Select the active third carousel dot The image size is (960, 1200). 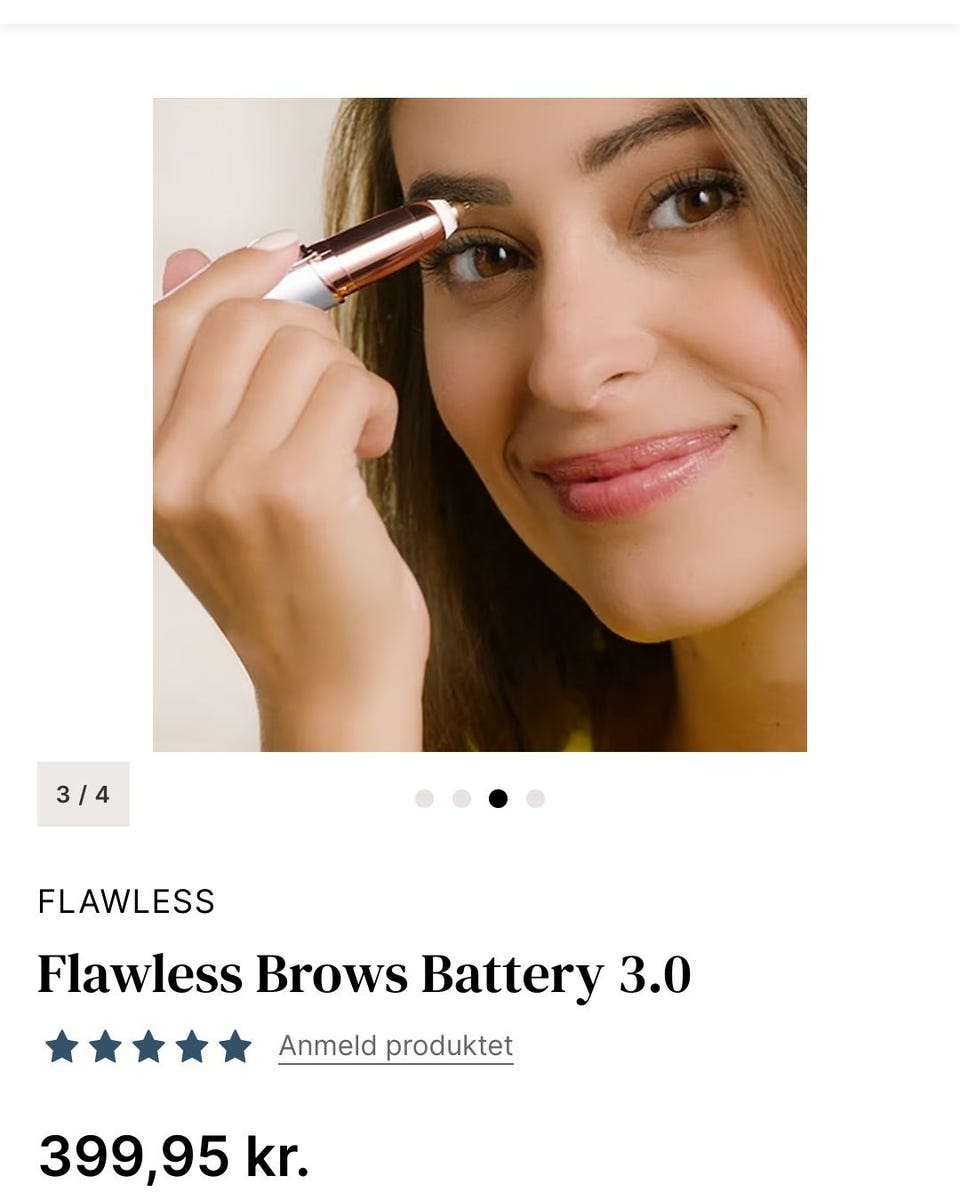pos(498,798)
